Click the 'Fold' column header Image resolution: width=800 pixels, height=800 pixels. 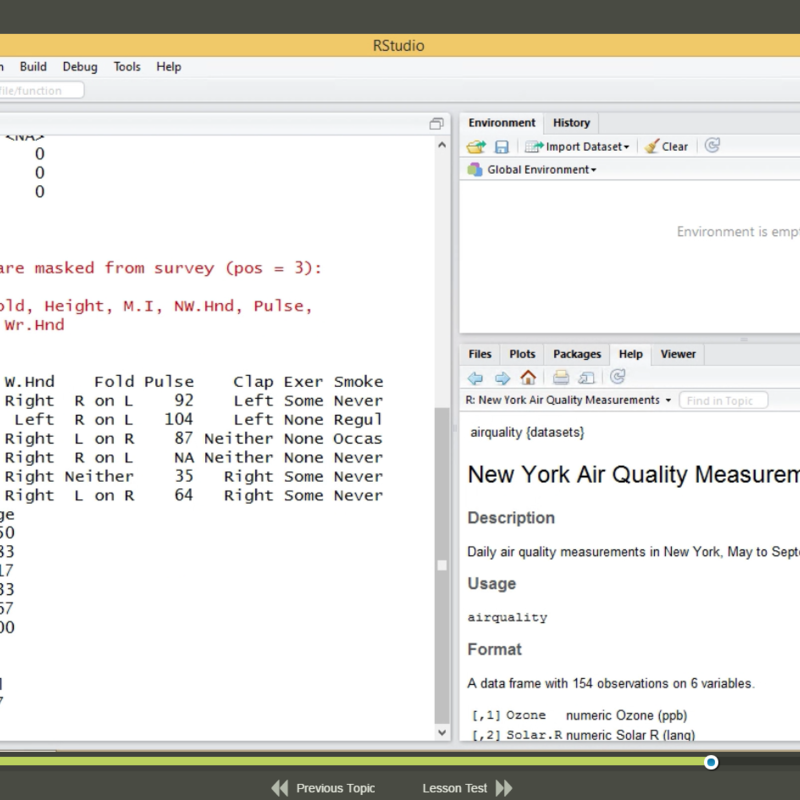coord(114,382)
